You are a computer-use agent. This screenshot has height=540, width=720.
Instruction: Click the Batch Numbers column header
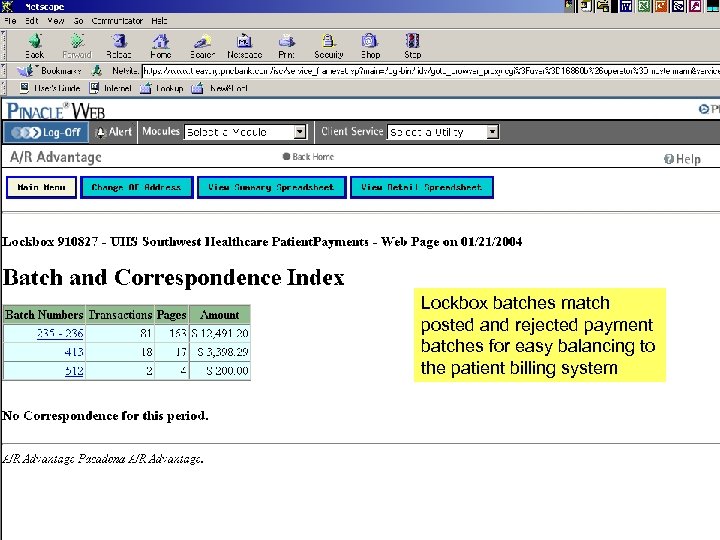click(x=44, y=315)
